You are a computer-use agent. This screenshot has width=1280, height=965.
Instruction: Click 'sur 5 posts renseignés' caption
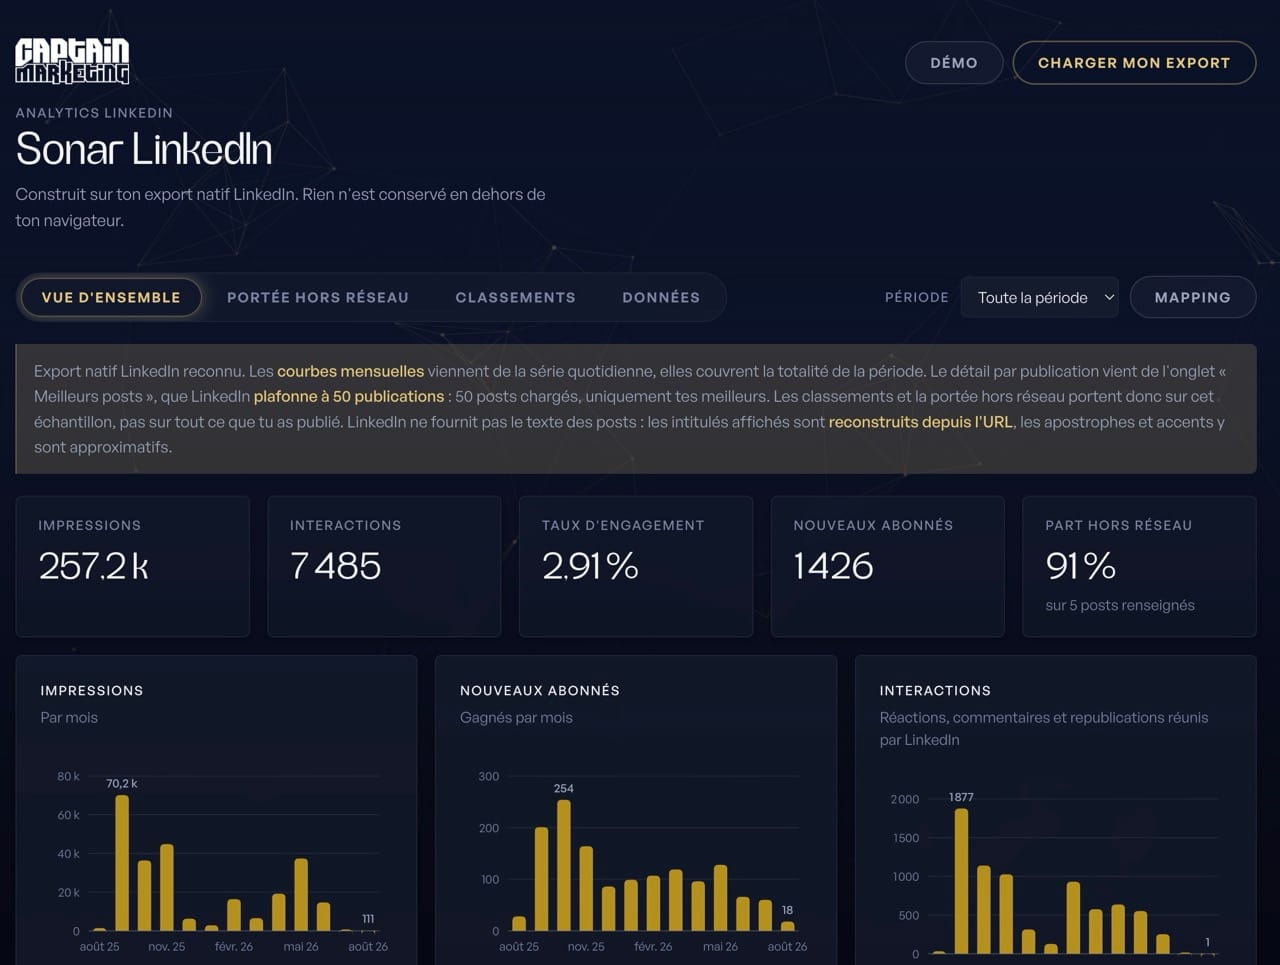coord(1120,605)
